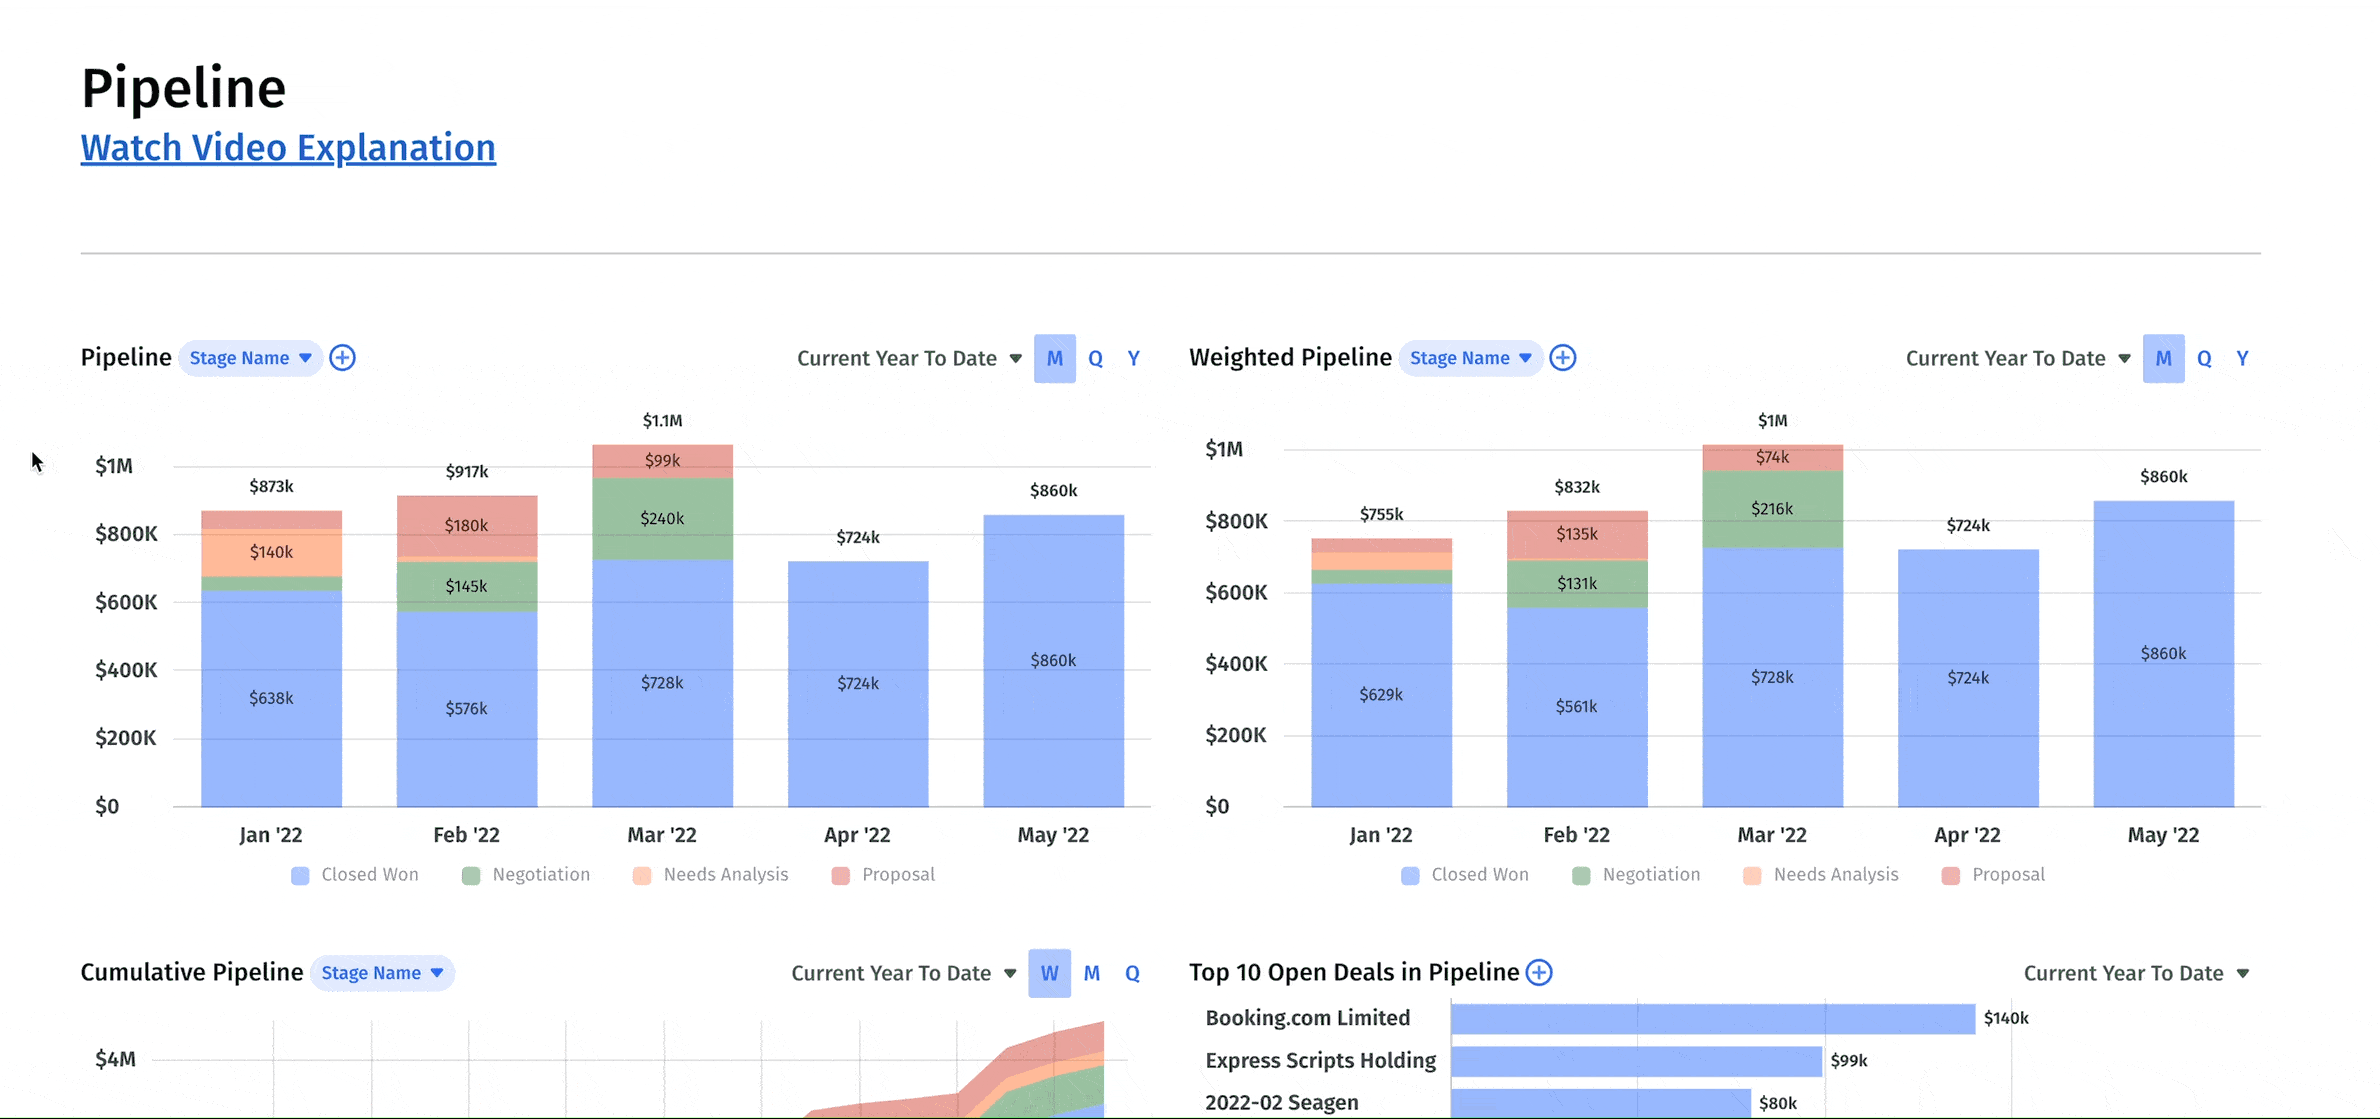Open Cumulative Pipeline Stage Name dropdown

(x=382, y=973)
